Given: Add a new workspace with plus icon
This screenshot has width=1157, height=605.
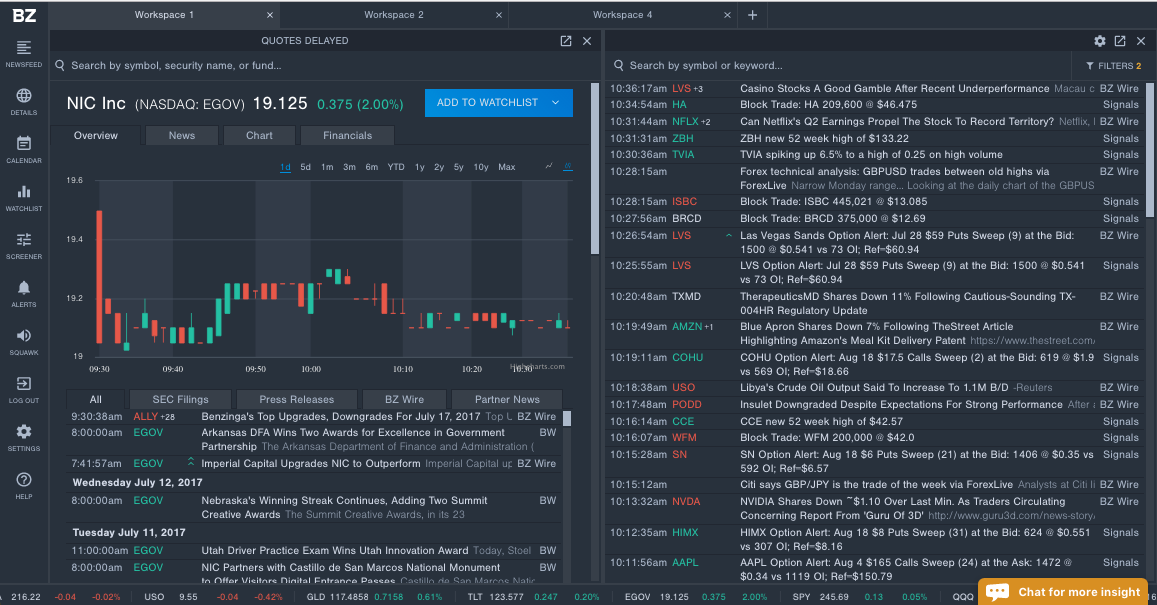Looking at the screenshot, I should (753, 15).
